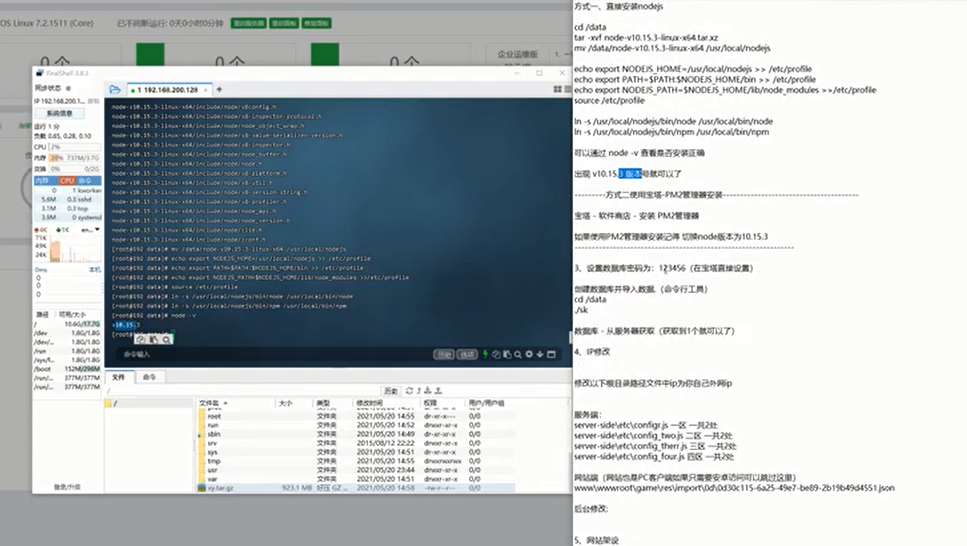
Task: Select the tmp folder row
Action: [356, 461]
